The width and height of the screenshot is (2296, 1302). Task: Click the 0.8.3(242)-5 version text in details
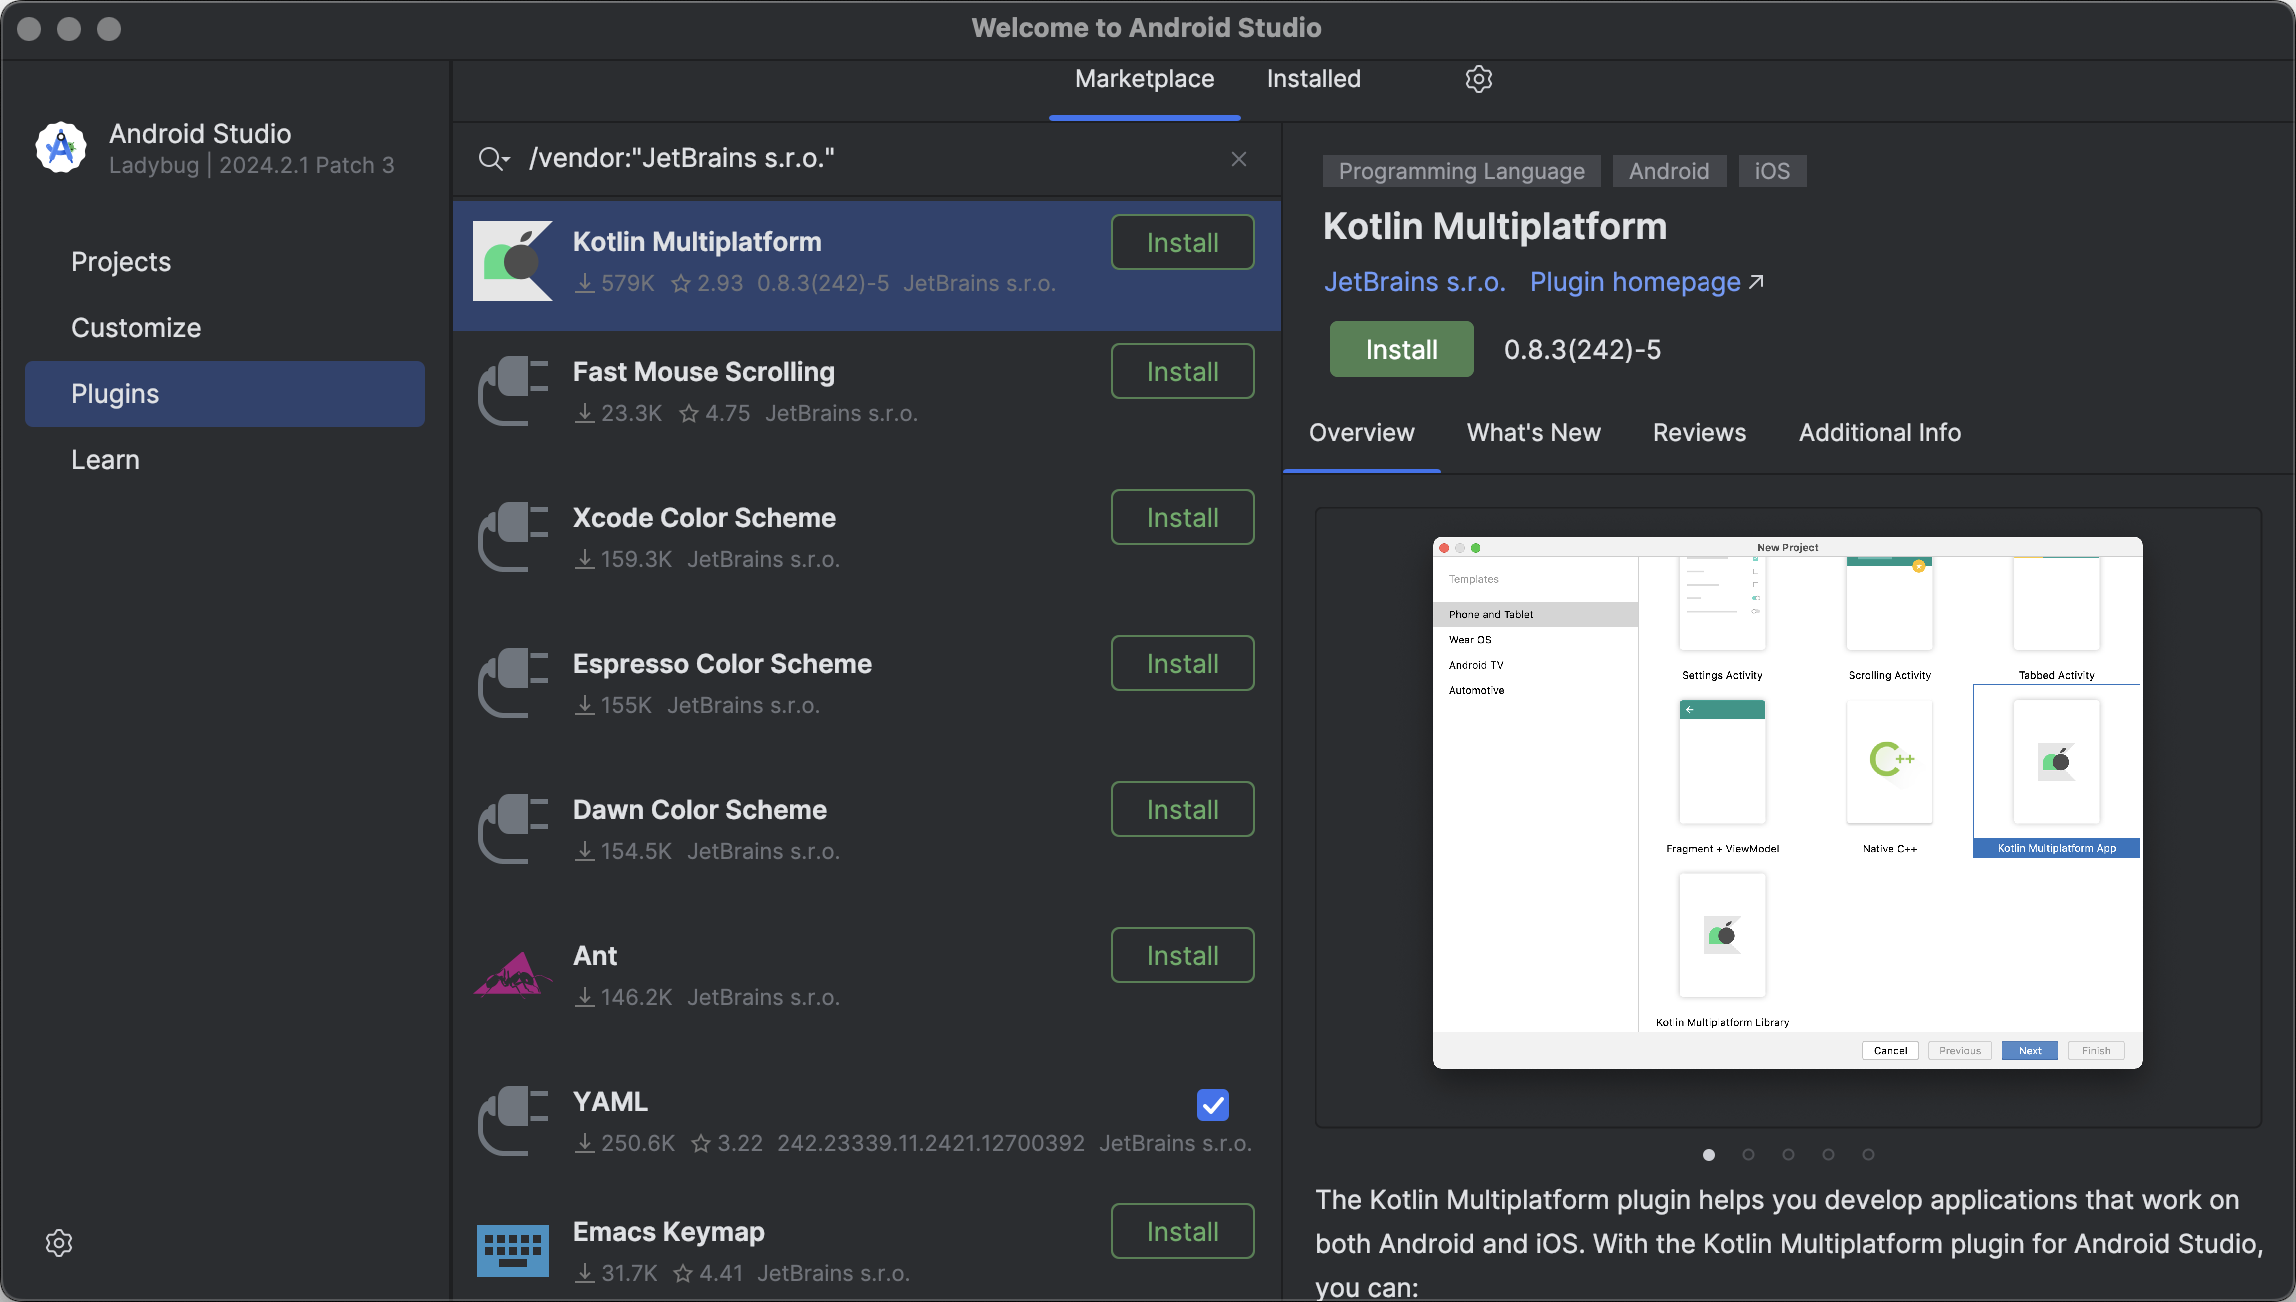click(x=1582, y=350)
